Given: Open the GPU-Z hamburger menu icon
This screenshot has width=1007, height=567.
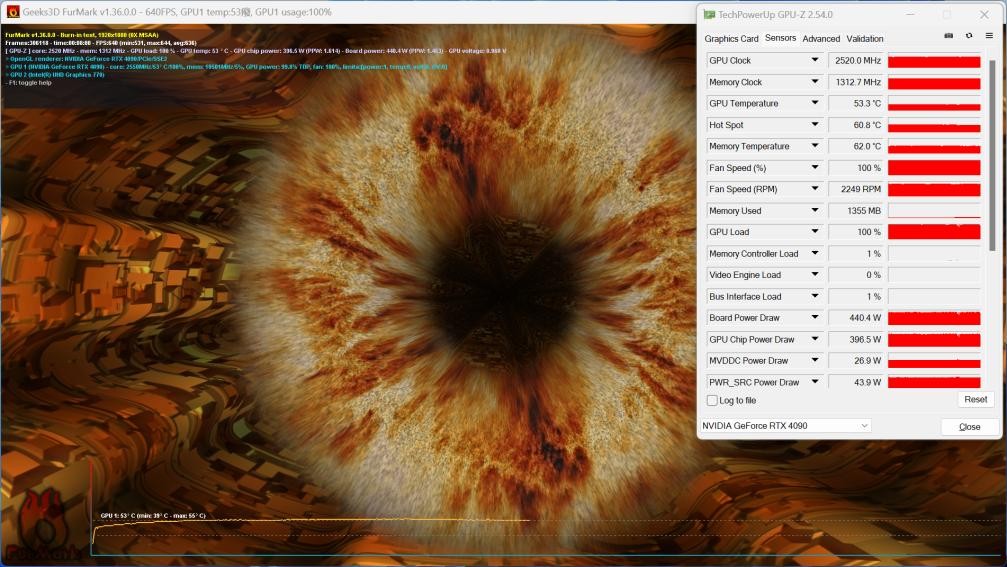Looking at the screenshot, I should pyautogui.click(x=989, y=36).
